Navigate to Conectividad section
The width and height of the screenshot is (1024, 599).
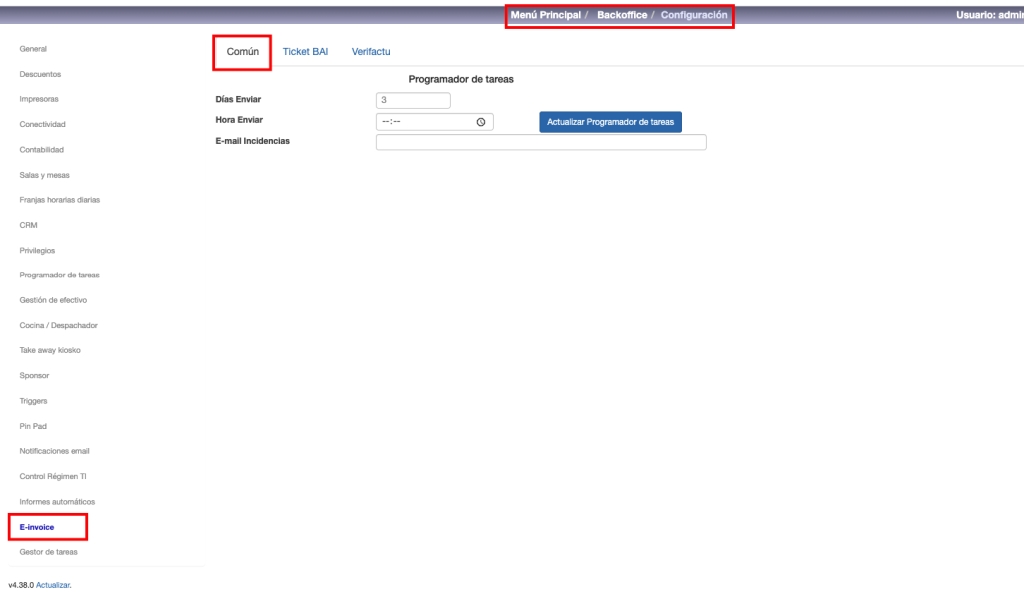point(42,124)
